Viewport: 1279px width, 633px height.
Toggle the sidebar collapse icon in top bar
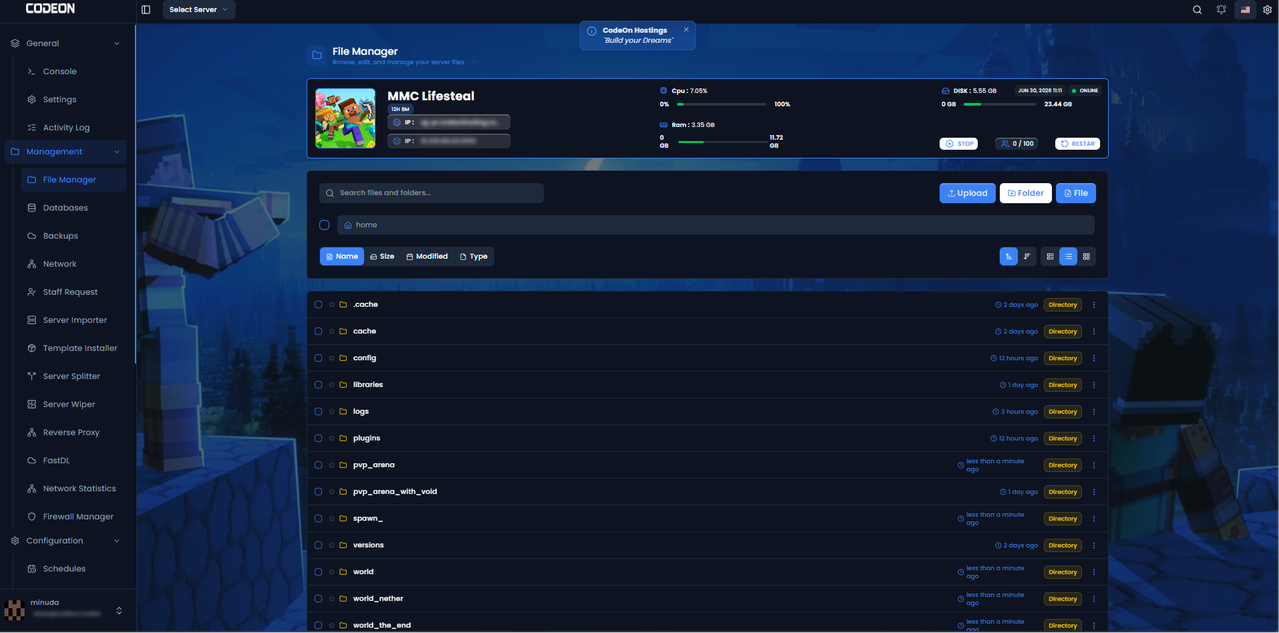tap(146, 10)
